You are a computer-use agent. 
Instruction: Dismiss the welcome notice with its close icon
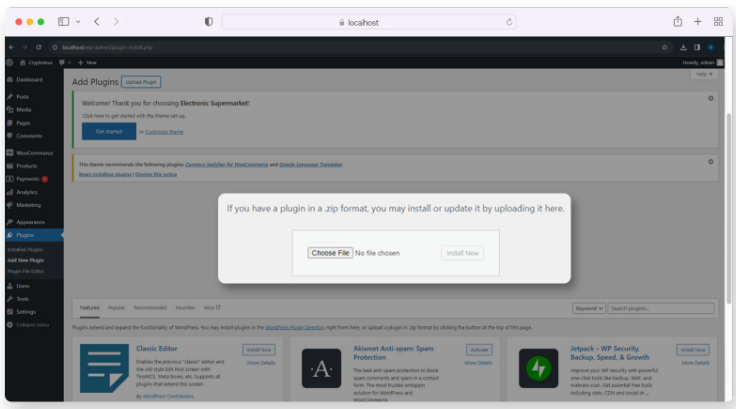click(710, 98)
